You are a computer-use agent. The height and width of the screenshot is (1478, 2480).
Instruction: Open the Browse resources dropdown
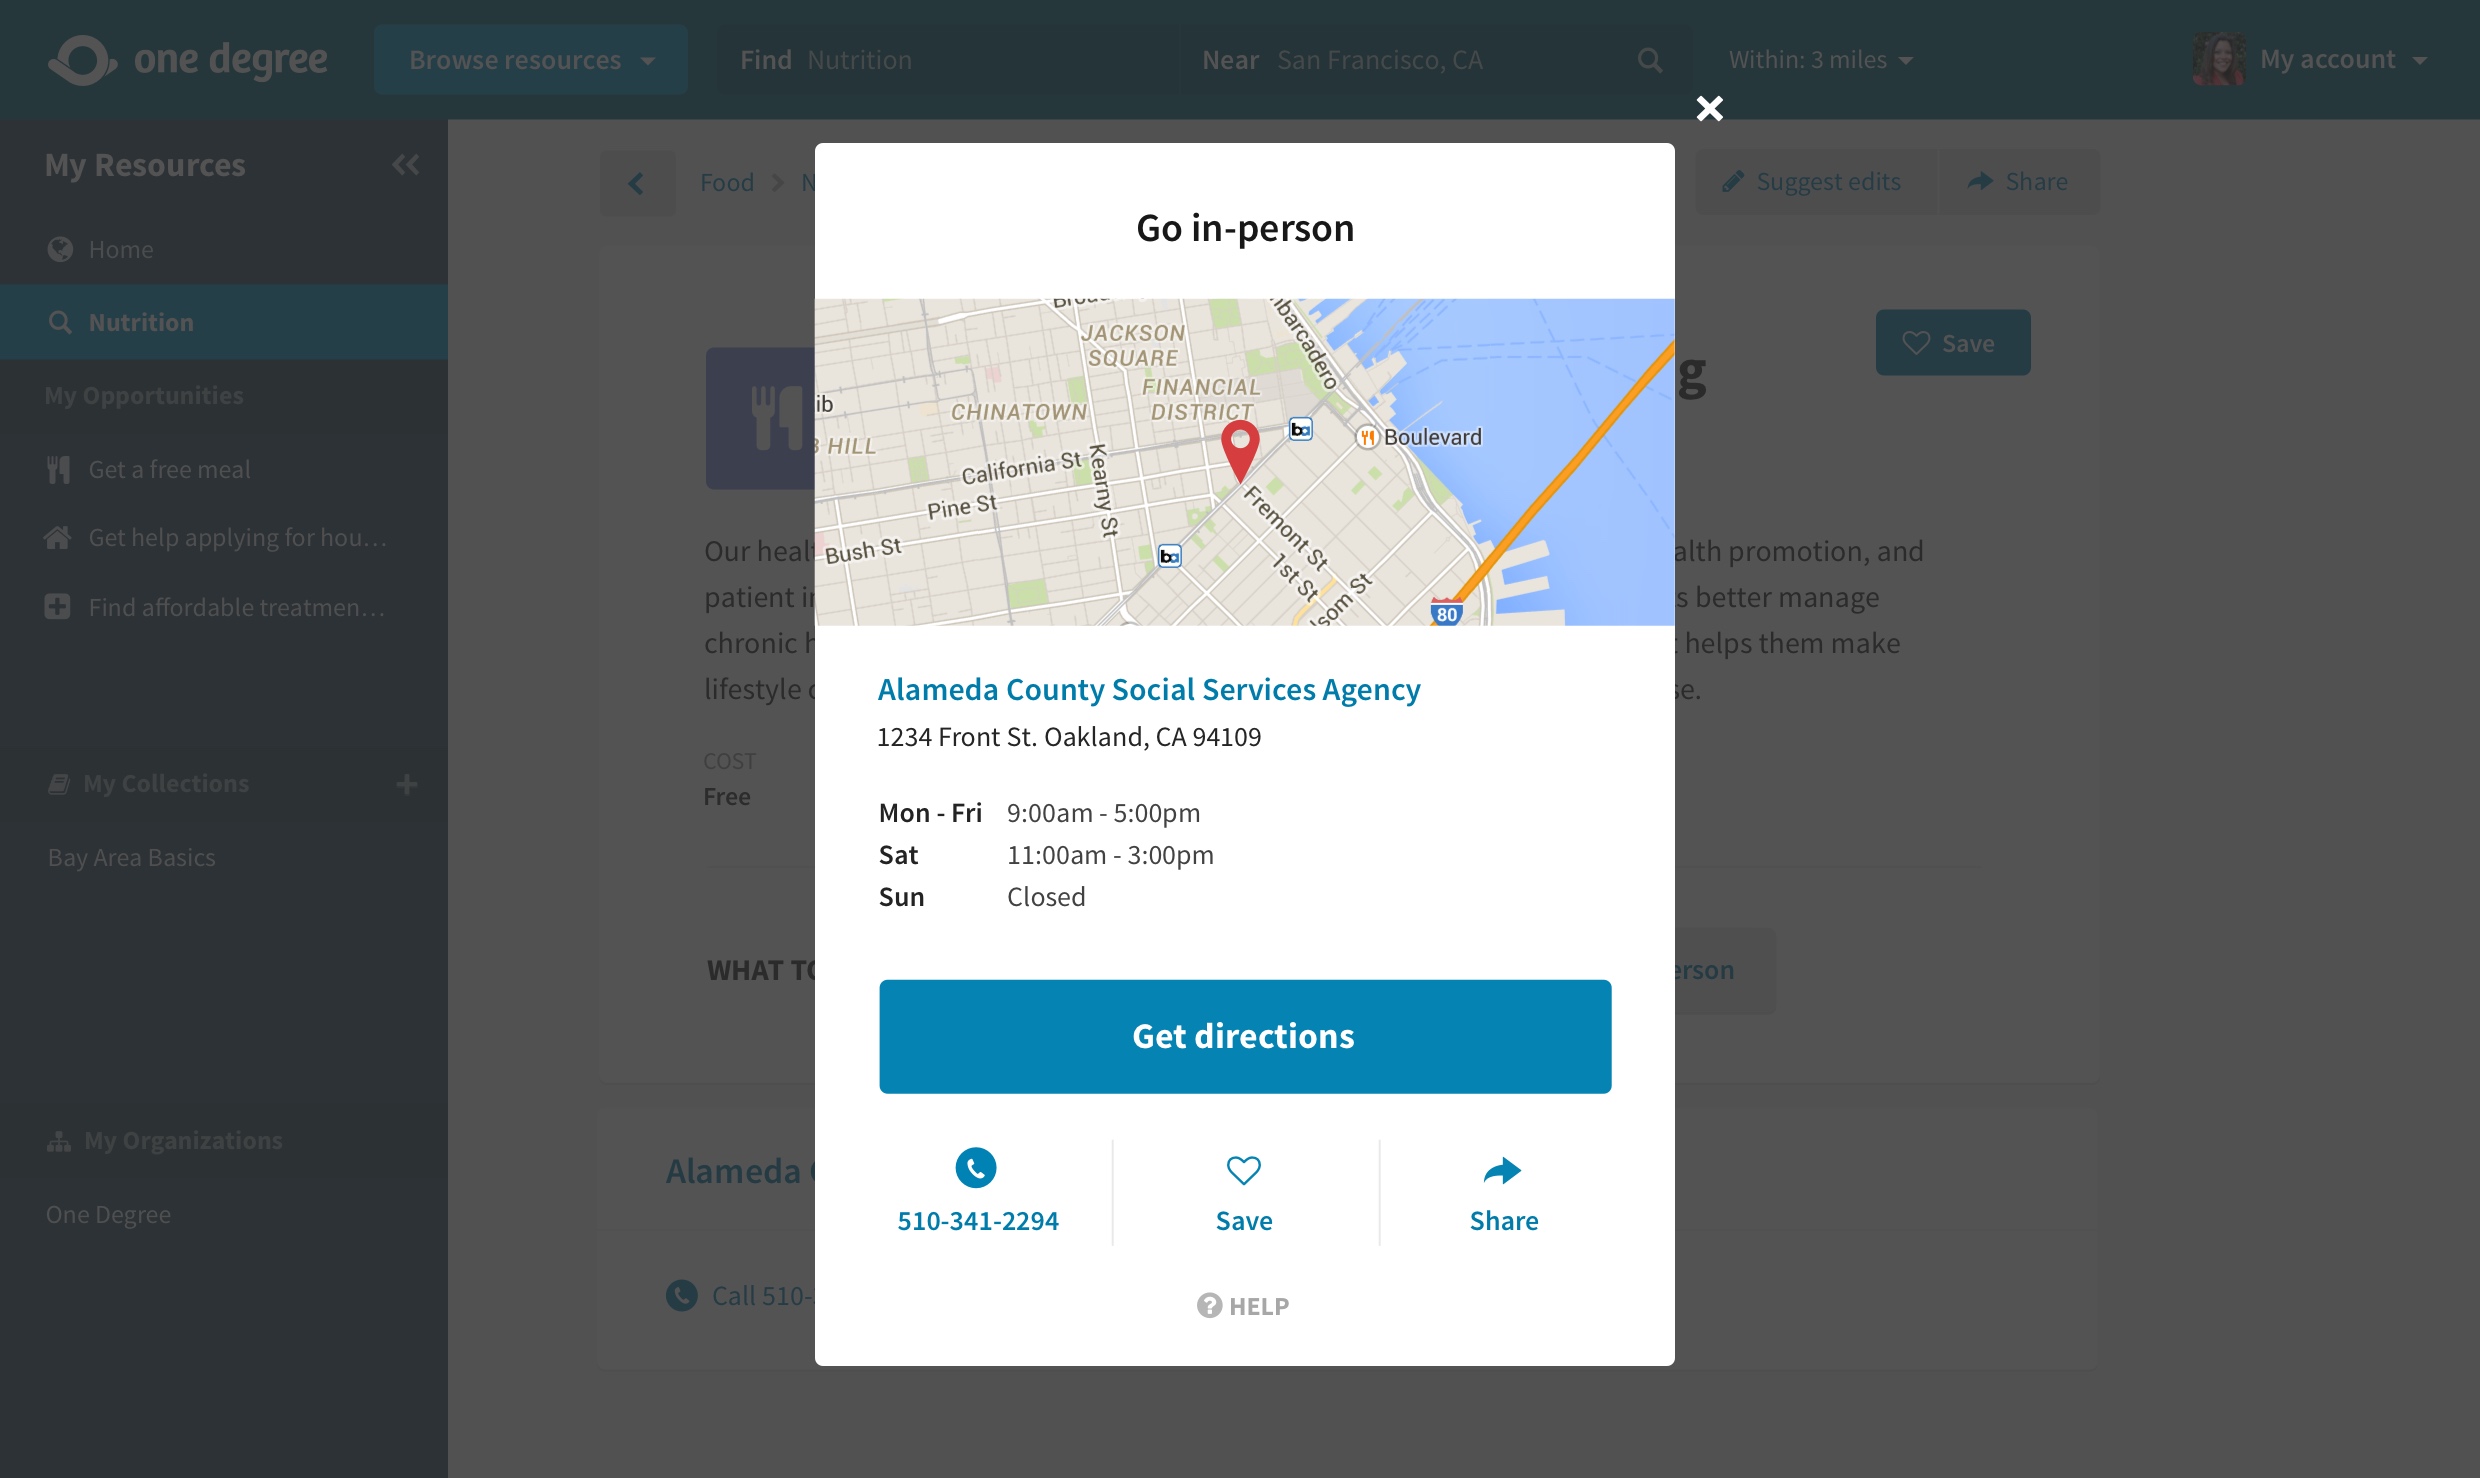(531, 60)
